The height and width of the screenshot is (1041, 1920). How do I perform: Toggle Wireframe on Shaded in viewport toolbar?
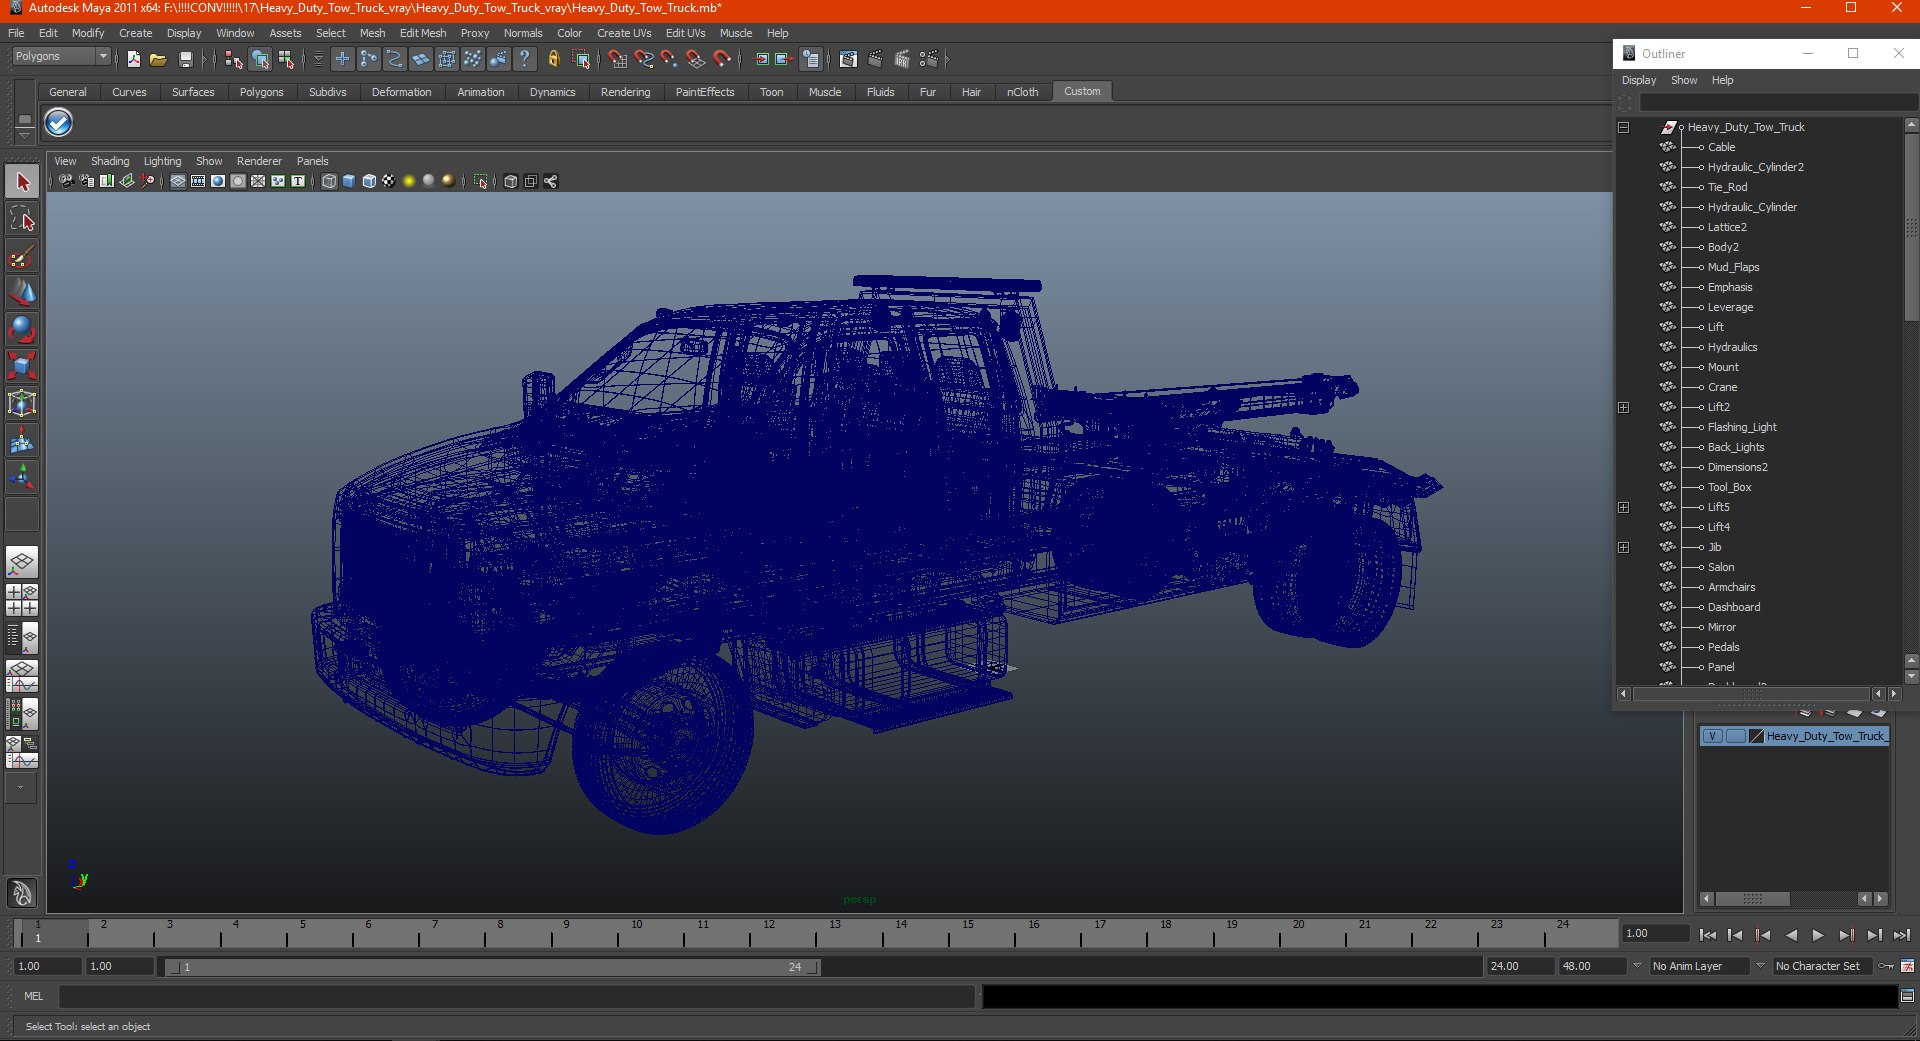tap(369, 181)
